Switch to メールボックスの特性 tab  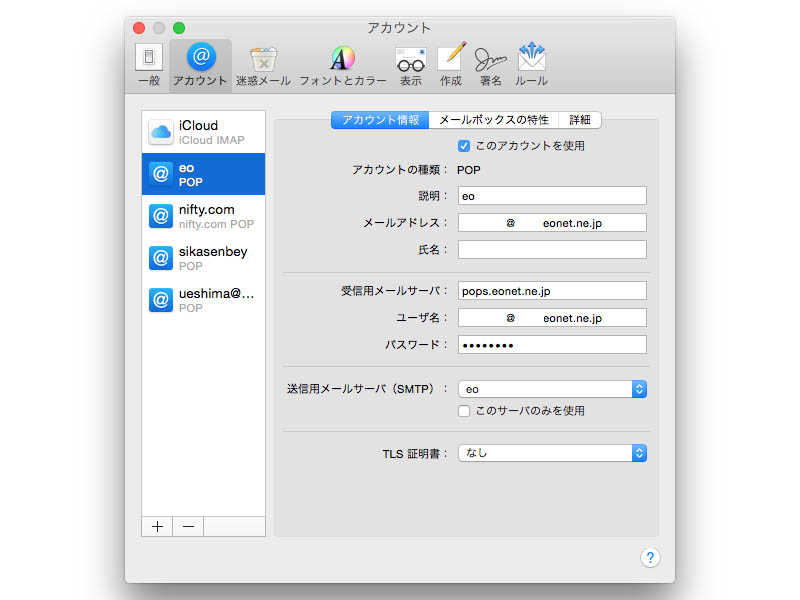click(x=494, y=120)
